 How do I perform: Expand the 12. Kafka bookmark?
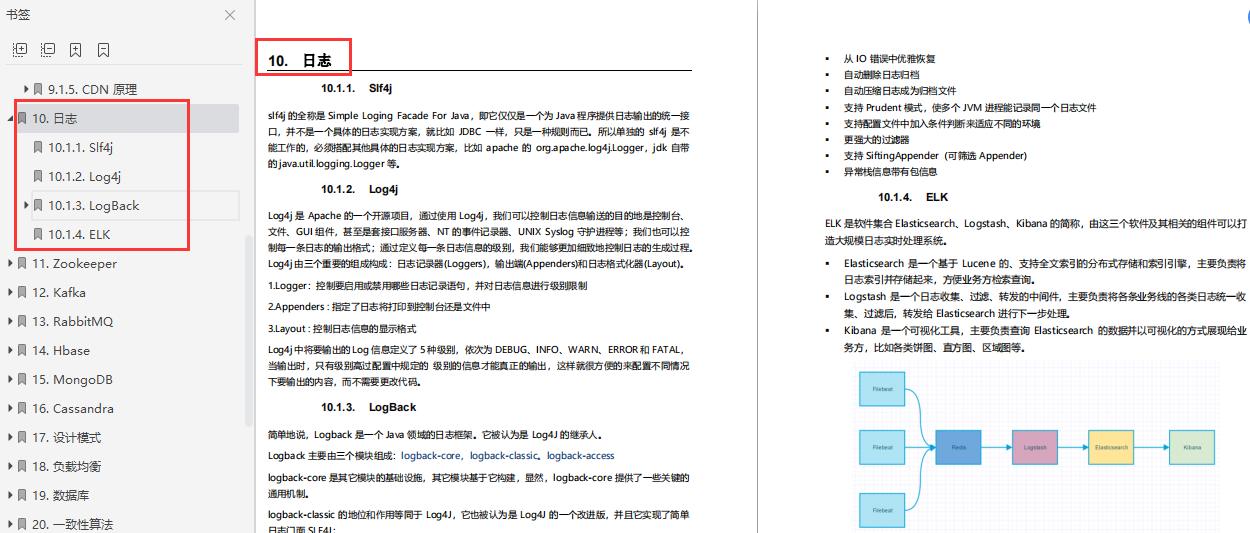click(10, 292)
